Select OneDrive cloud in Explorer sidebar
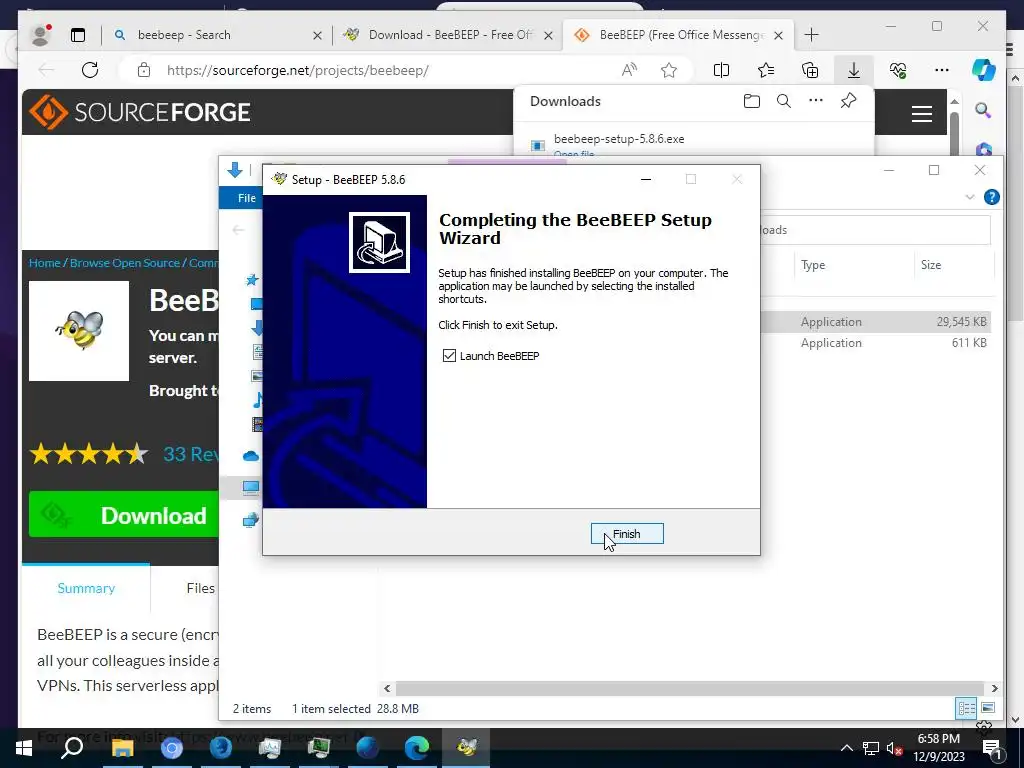Viewport: 1024px width, 768px height. click(x=251, y=456)
